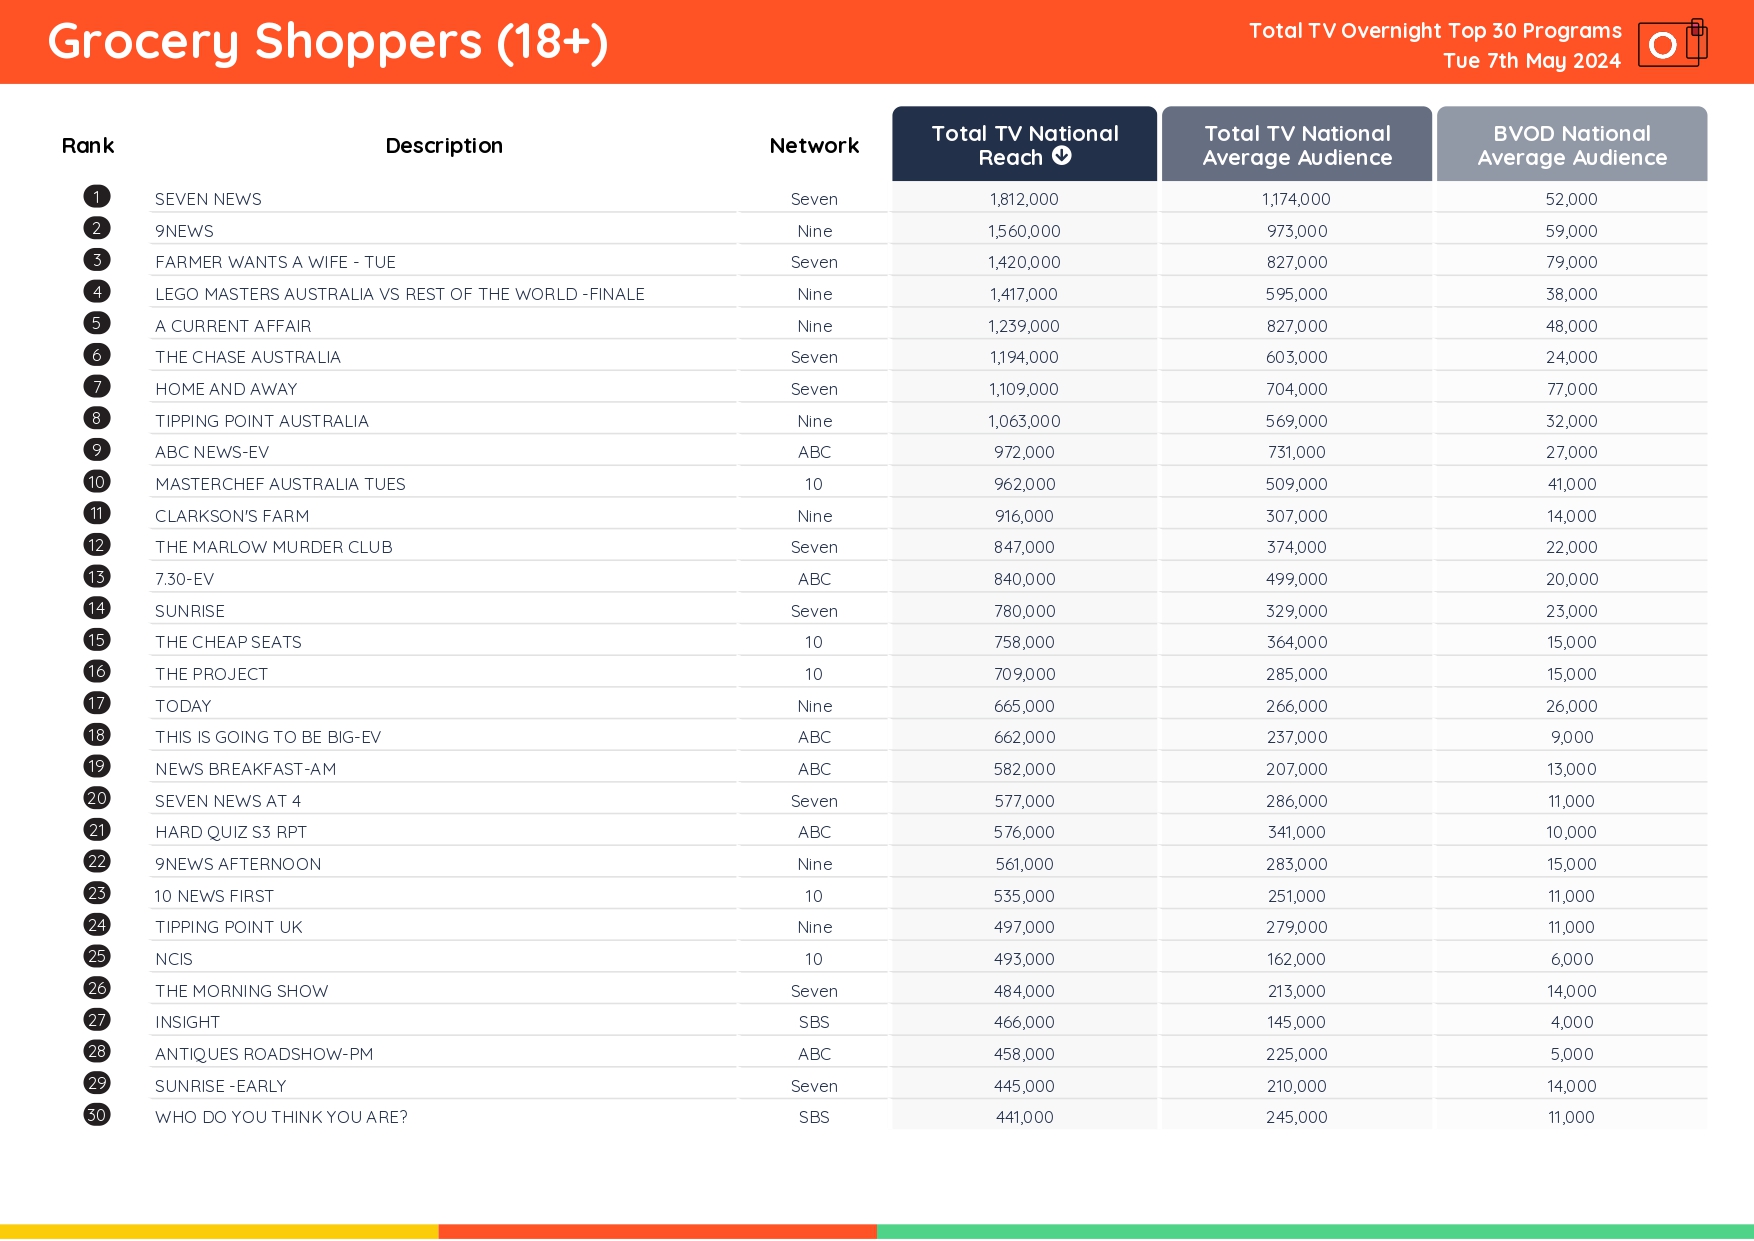Viewport: 1754px width, 1241px height.
Task: Select the FARMER WANTS A WIFE - TUE row
Action: pyautogui.click(x=275, y=262)
